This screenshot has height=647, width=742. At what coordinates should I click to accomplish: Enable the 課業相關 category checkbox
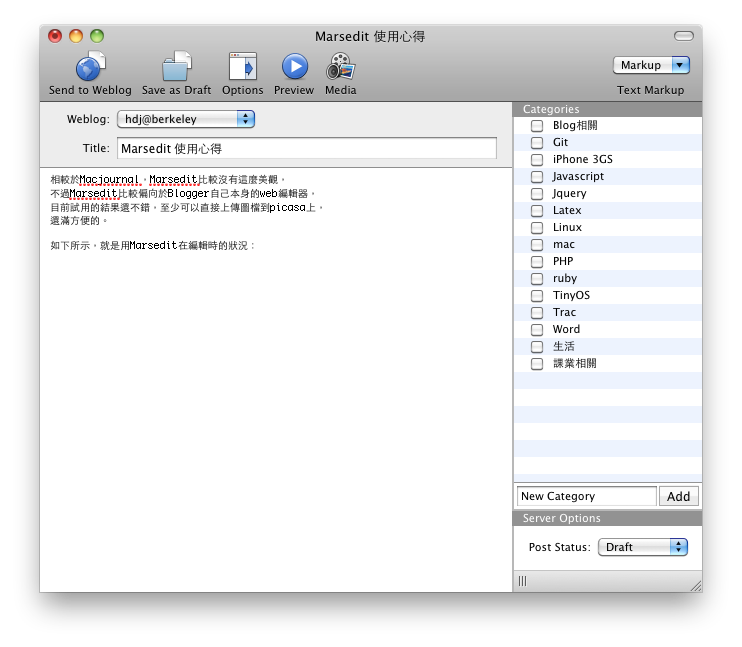click(537, 363)
